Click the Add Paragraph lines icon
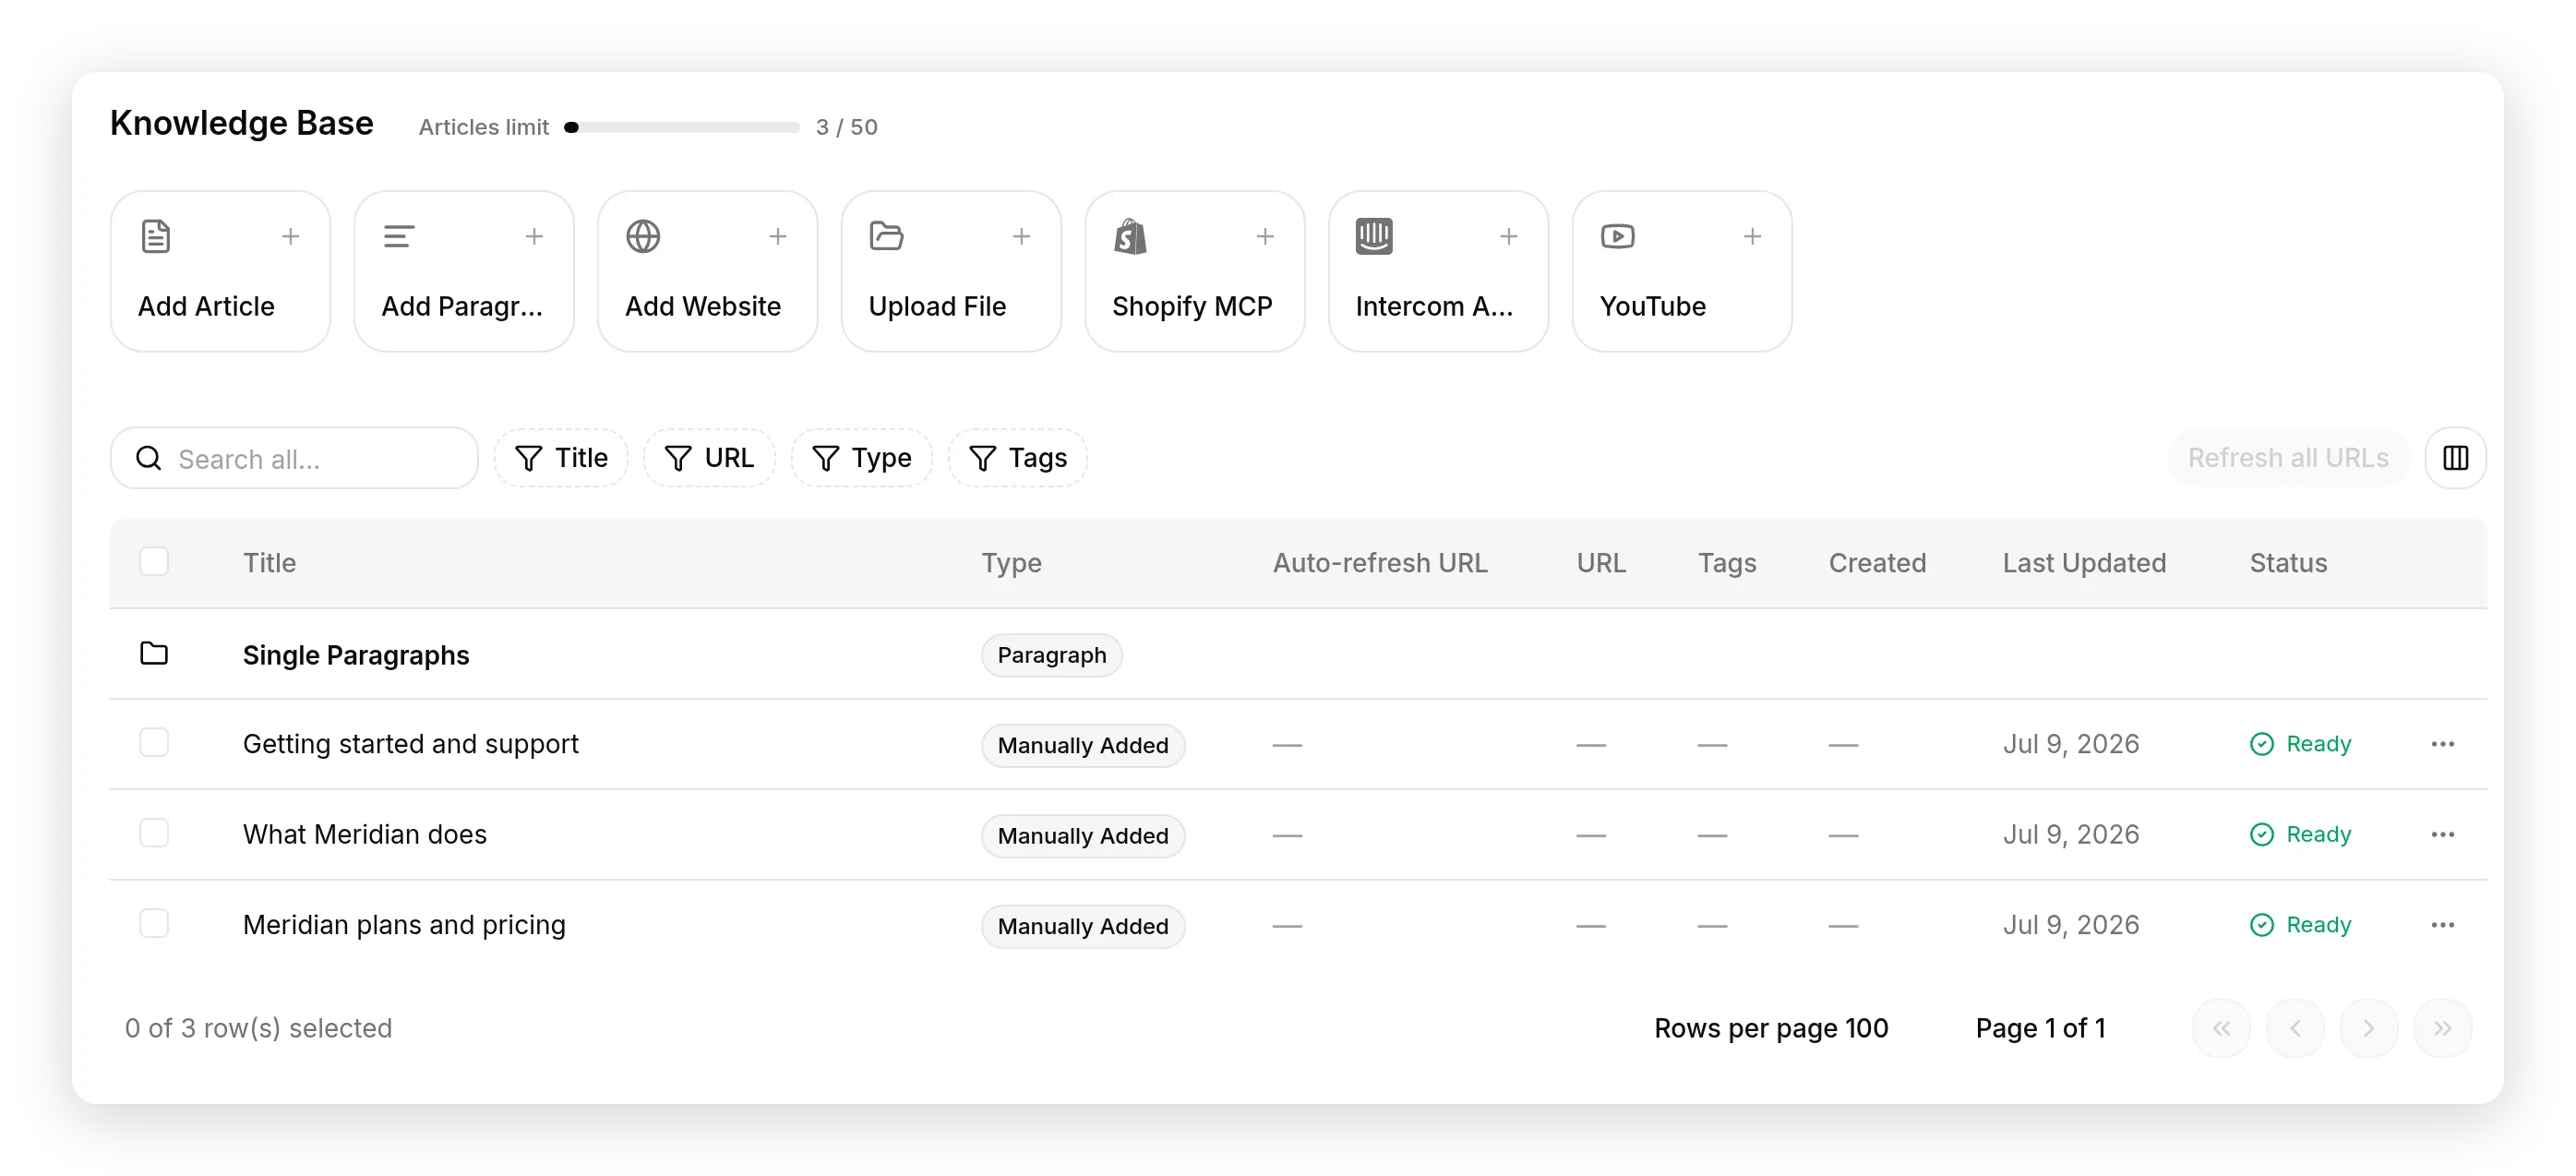The image size is (2576, 1176). pos(399,237)
